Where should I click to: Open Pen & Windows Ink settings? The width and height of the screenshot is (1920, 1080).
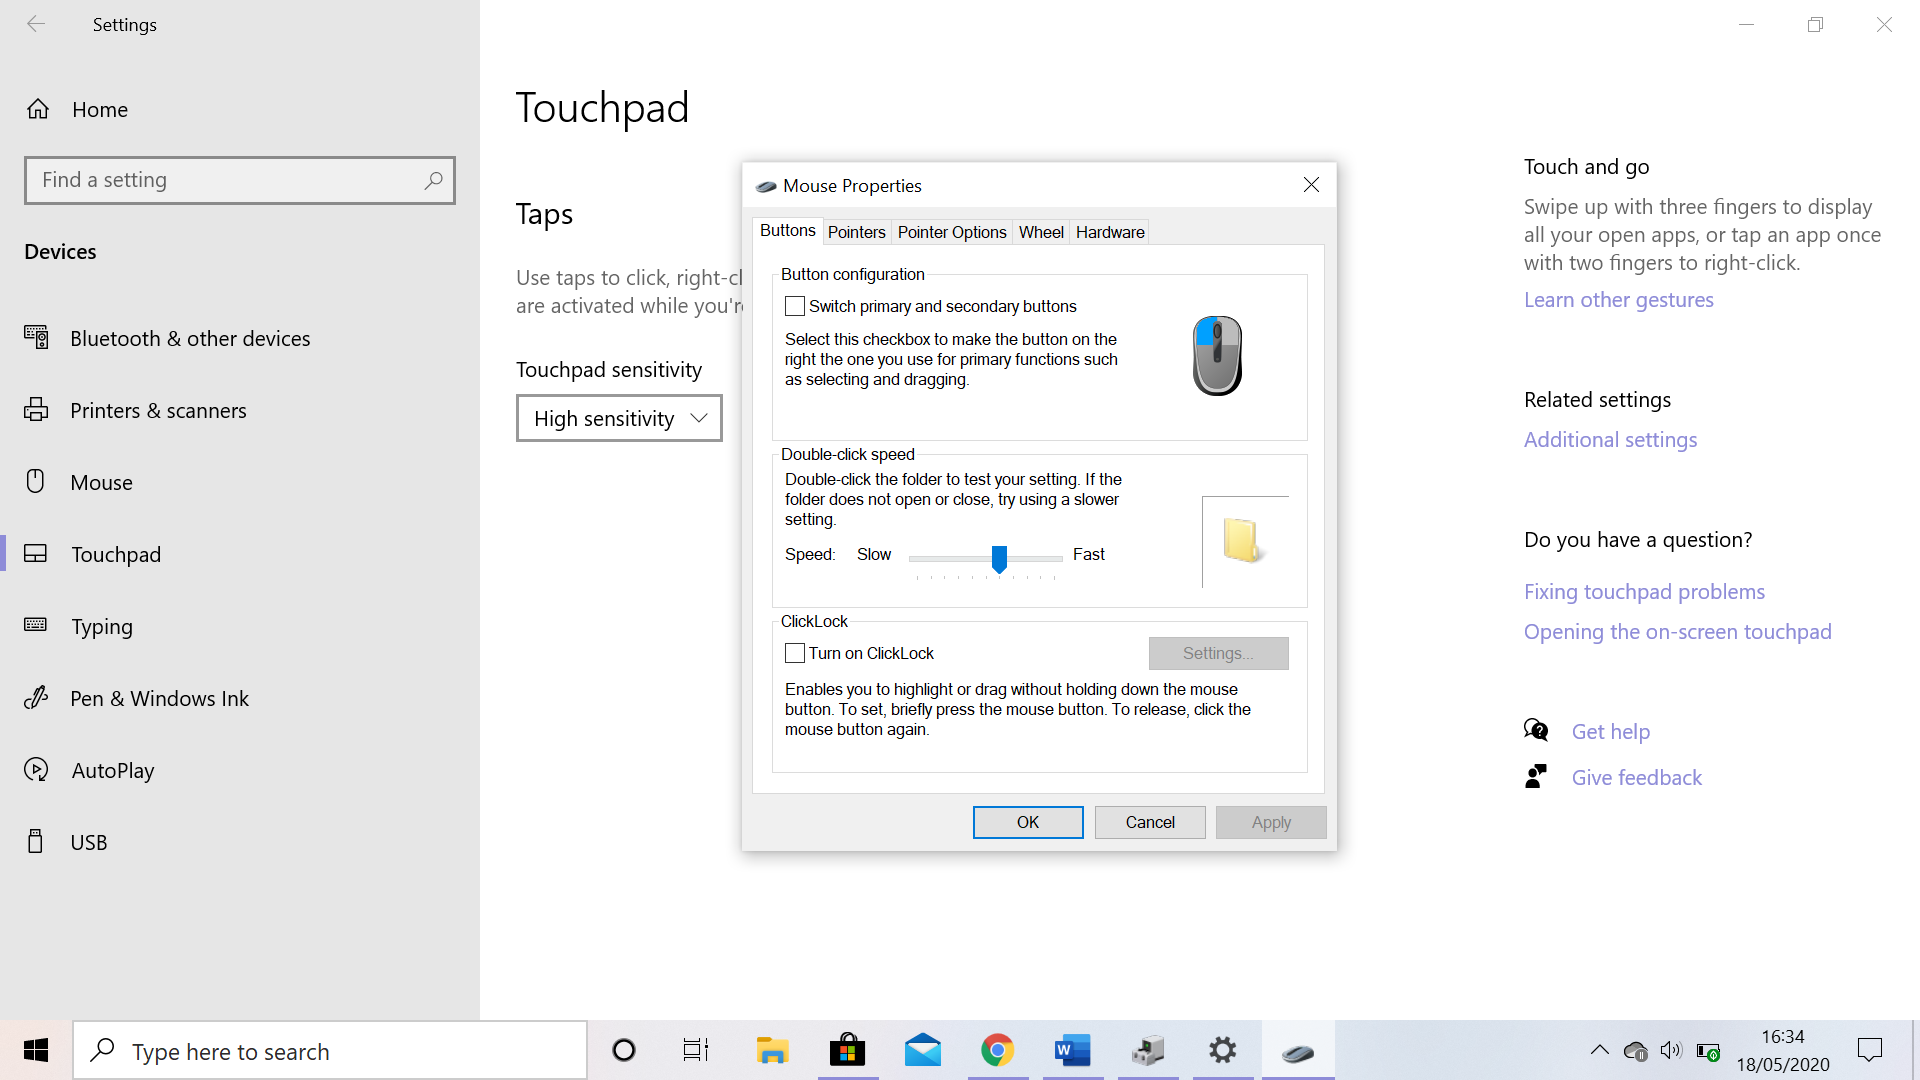pyautogui.click(x=160, y=698)
